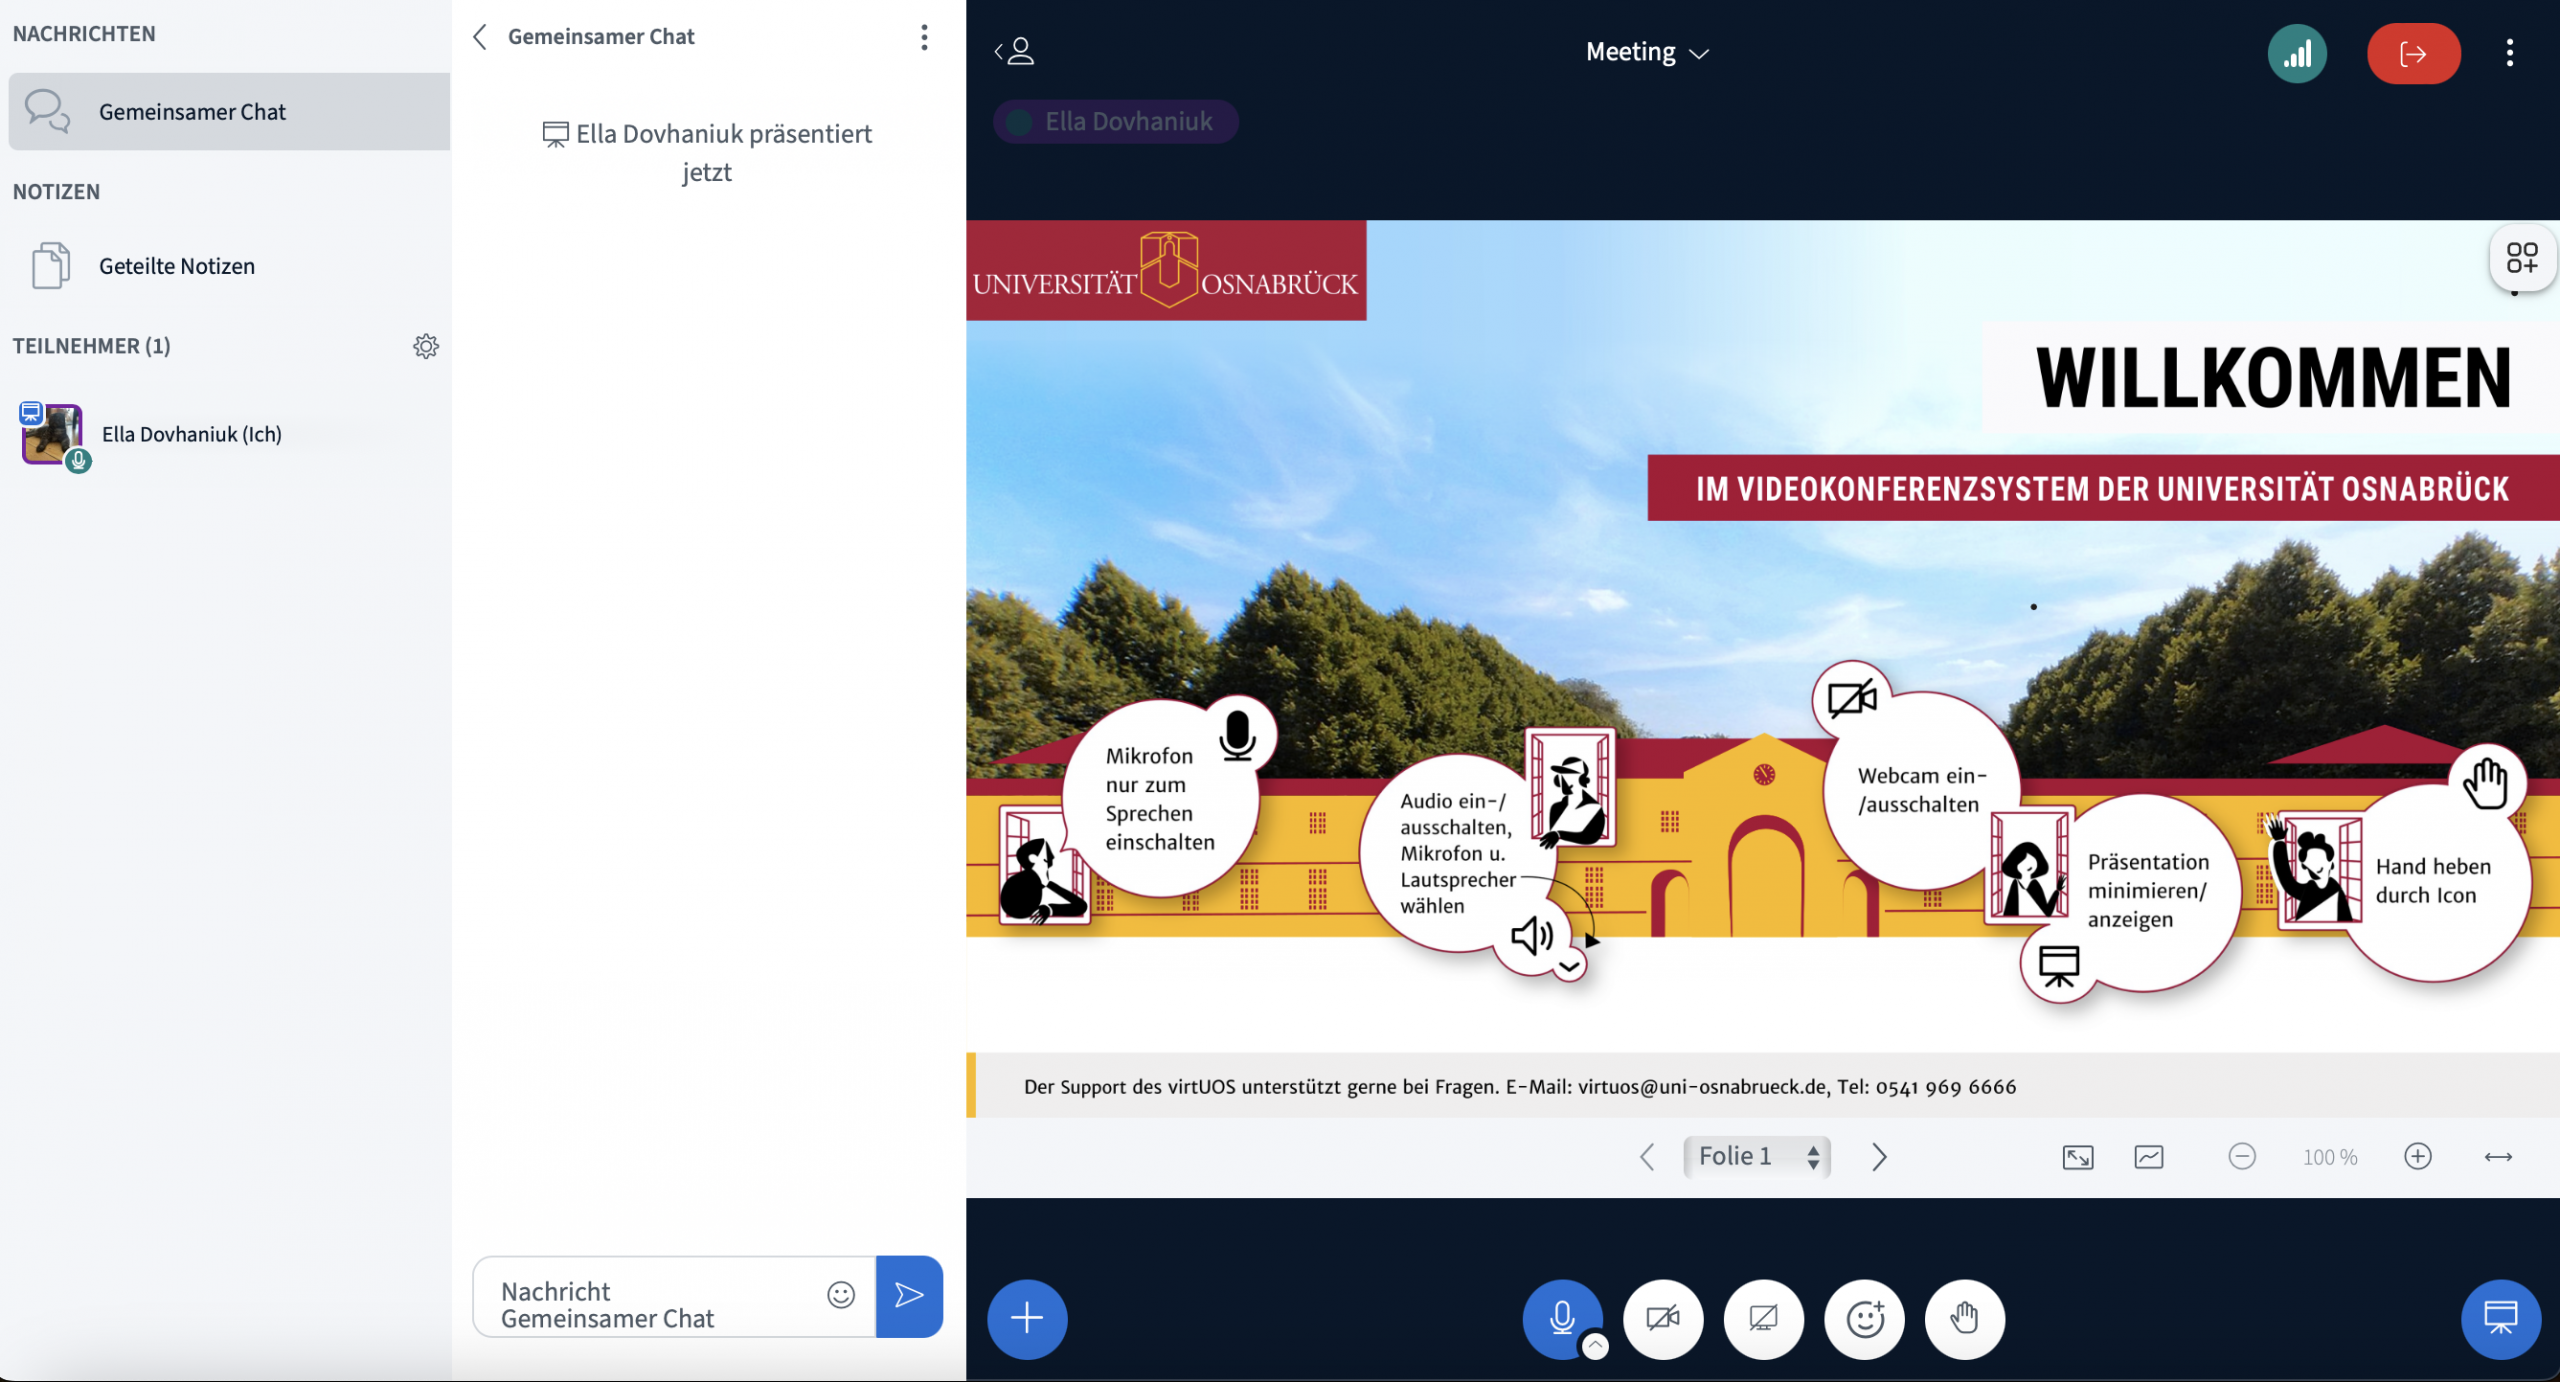Toggle whiteboard annotation toolbar icon
Image resolution: width=2560 pixels, height=1382 pixels.
coord(2149,1157)
